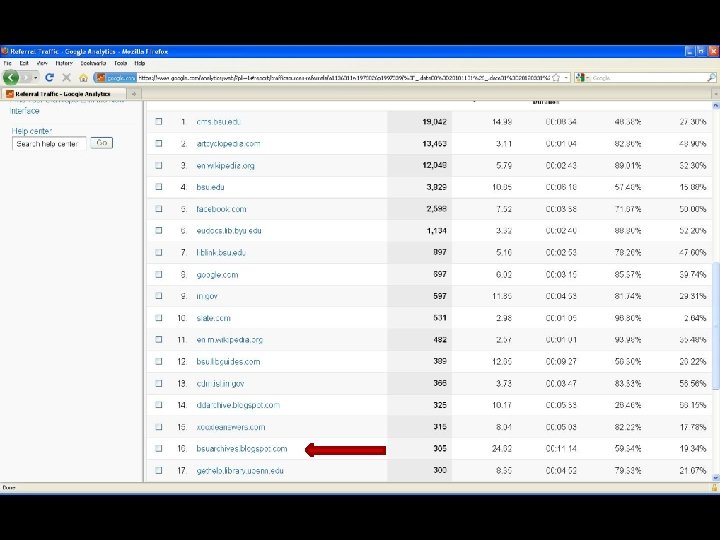Open a new tab with plus icon

pyautogui.click(x=134, y=94)
